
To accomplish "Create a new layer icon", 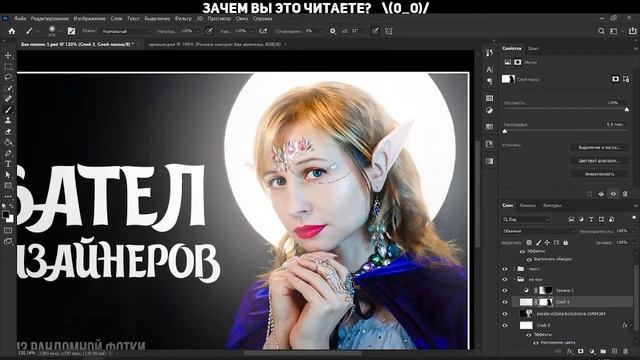I will coord(614,351).
